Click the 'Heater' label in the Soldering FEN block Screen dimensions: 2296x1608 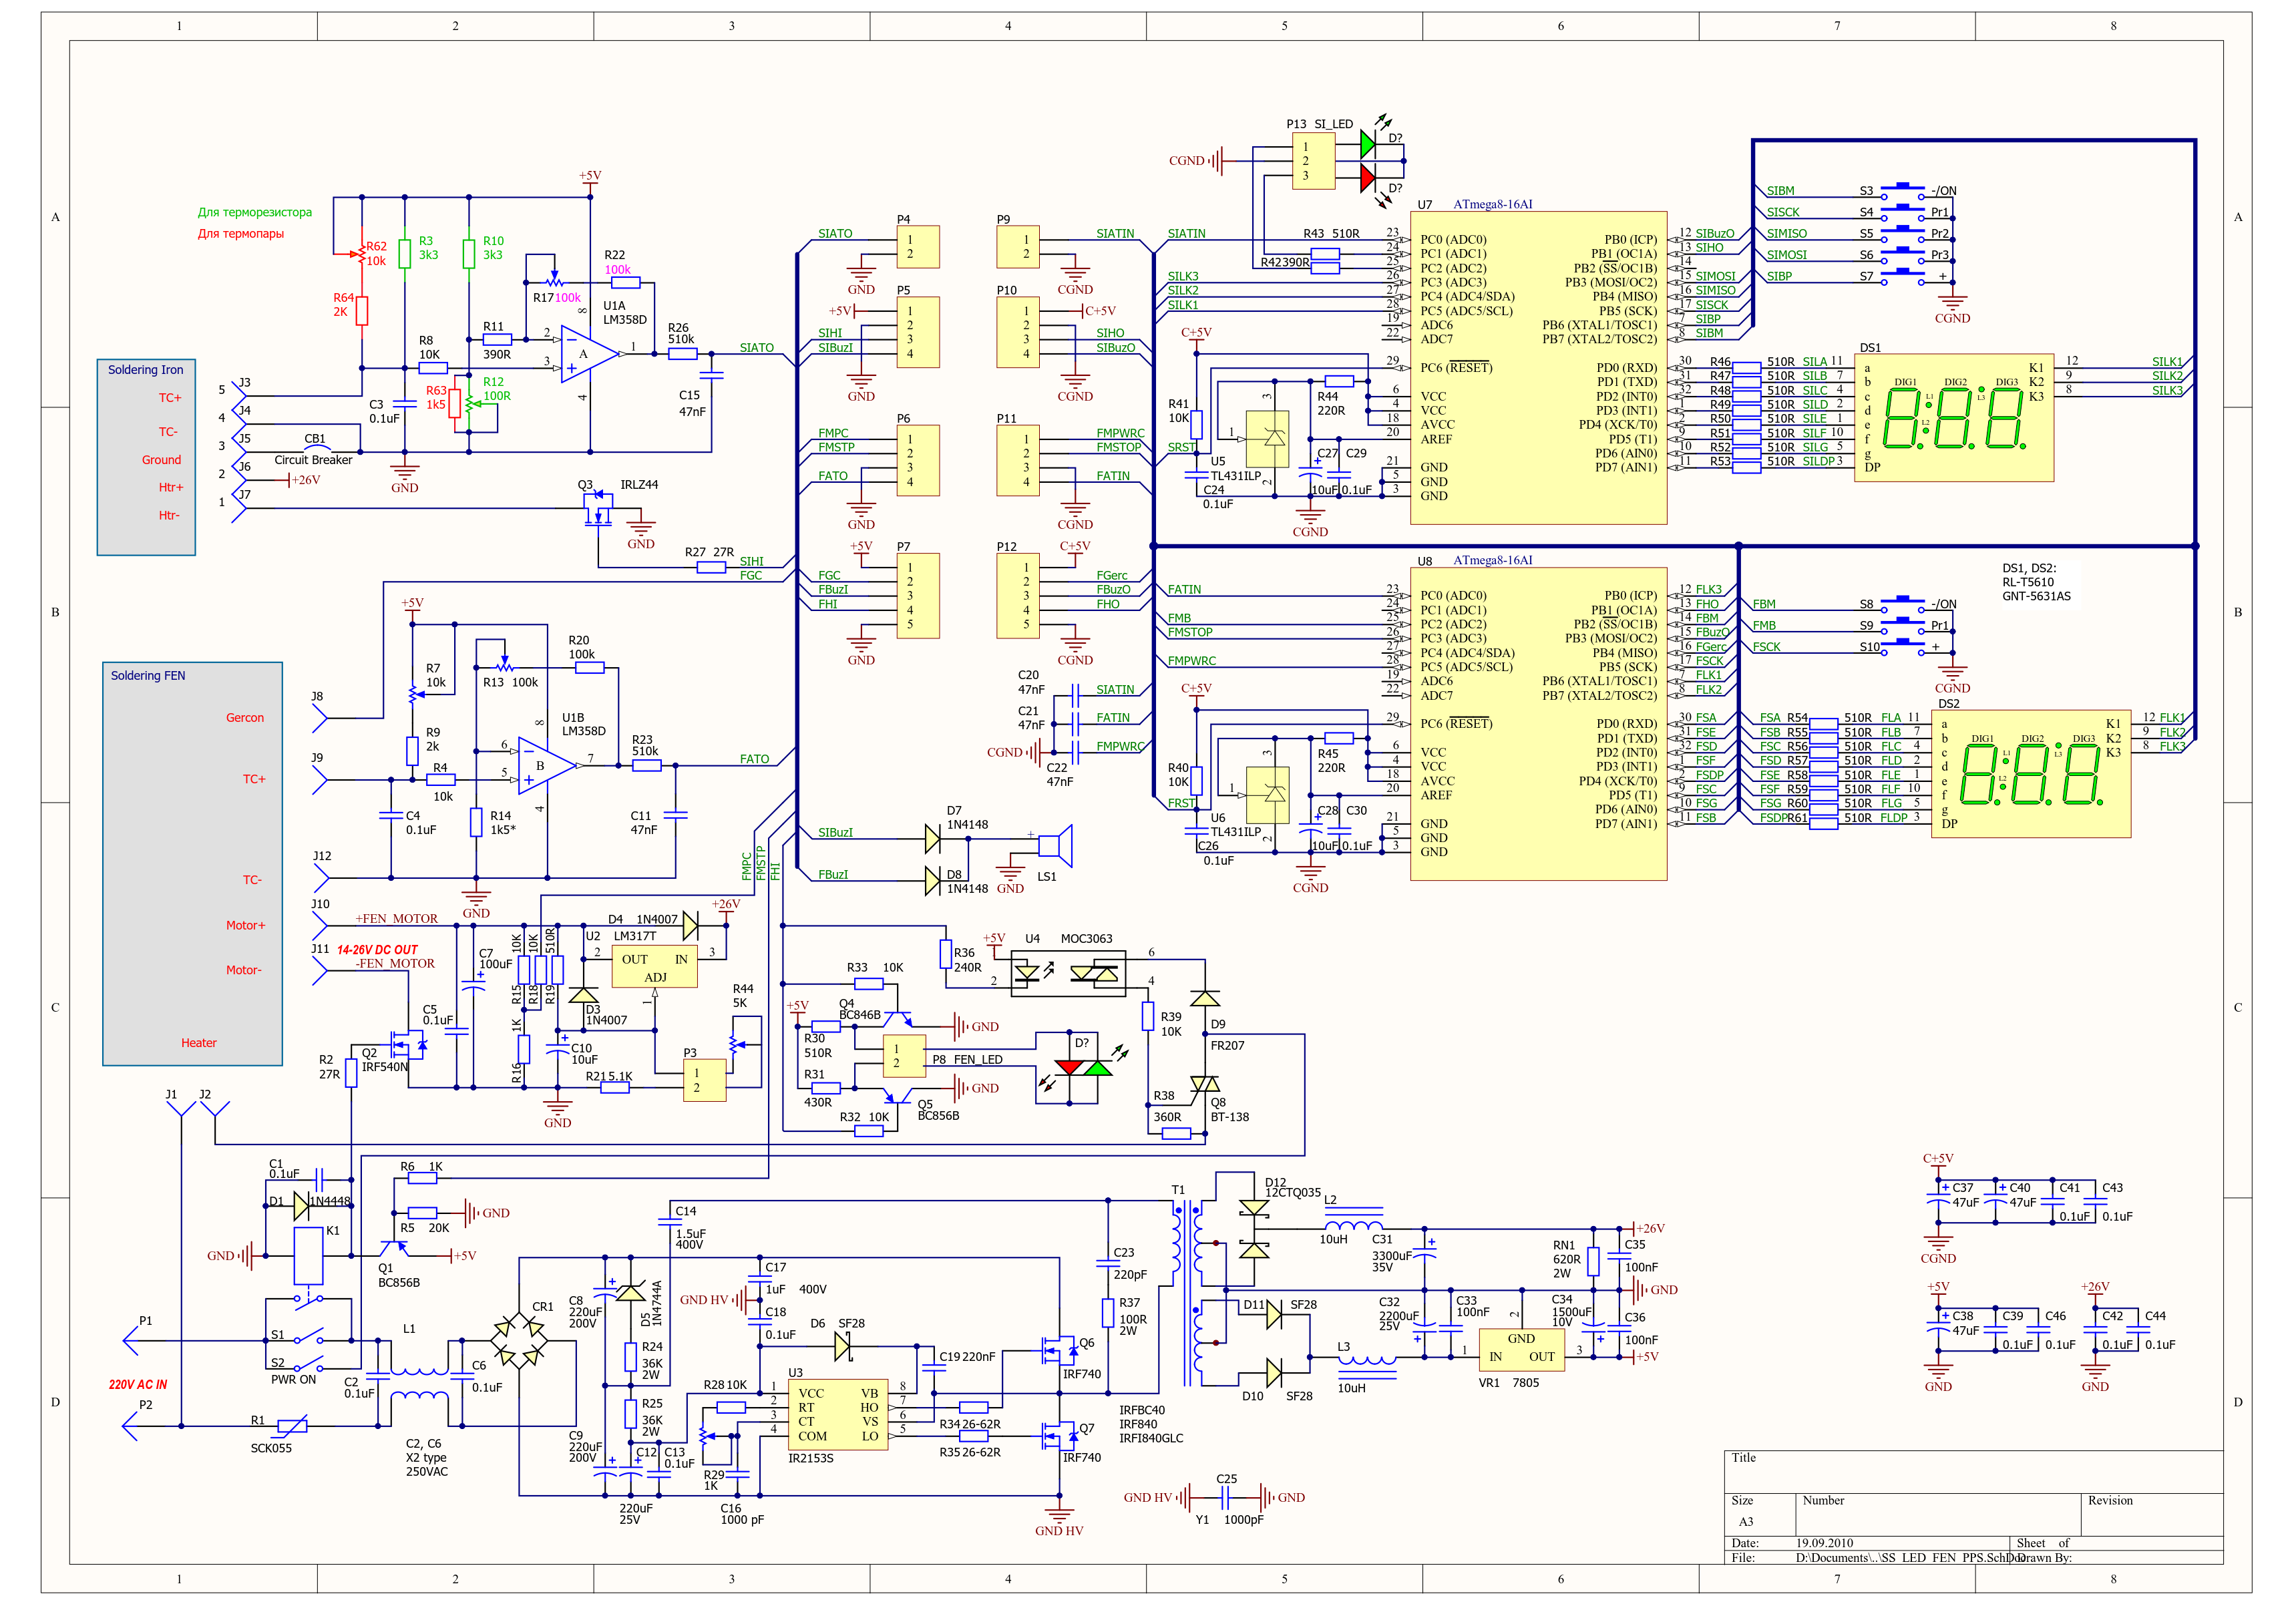tap(199, 1043)
